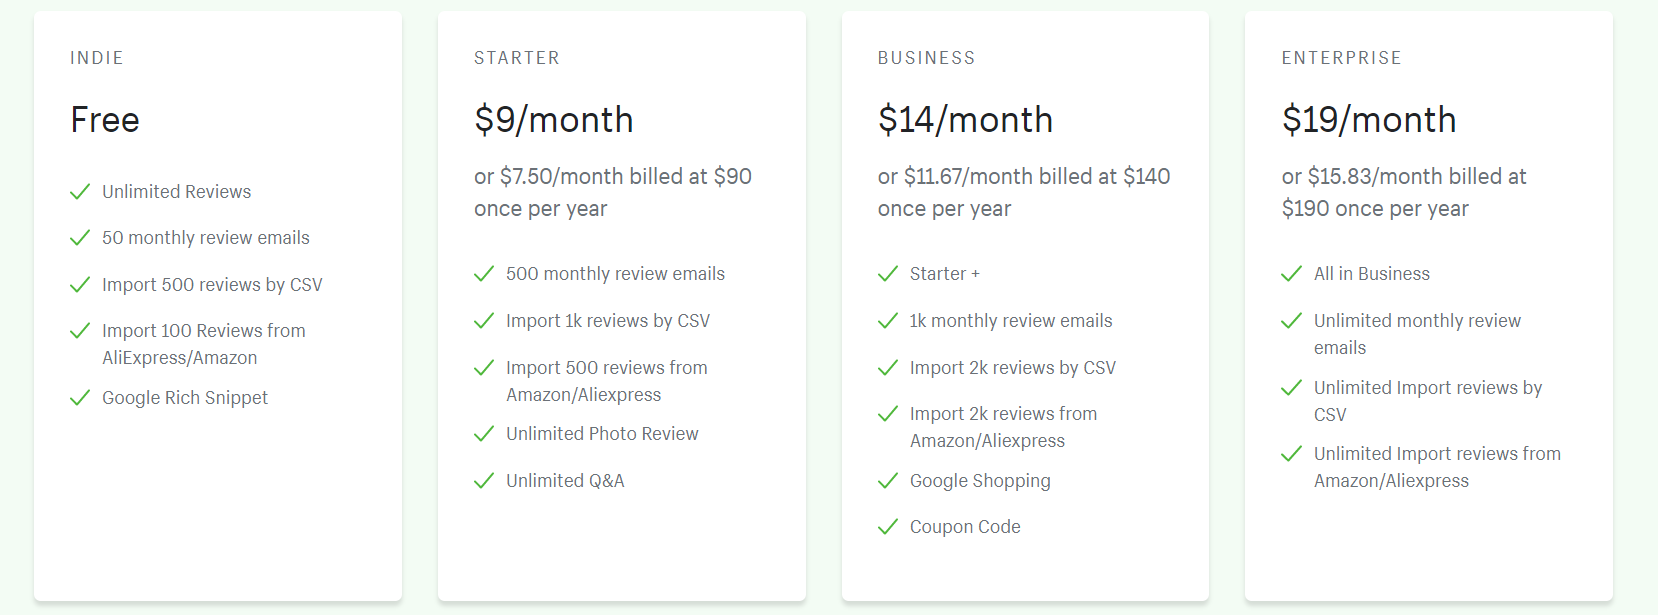Click the checkmark beside Unlimited Reviews
This screenshot has height=615, width=1658.
pos(80,192)
